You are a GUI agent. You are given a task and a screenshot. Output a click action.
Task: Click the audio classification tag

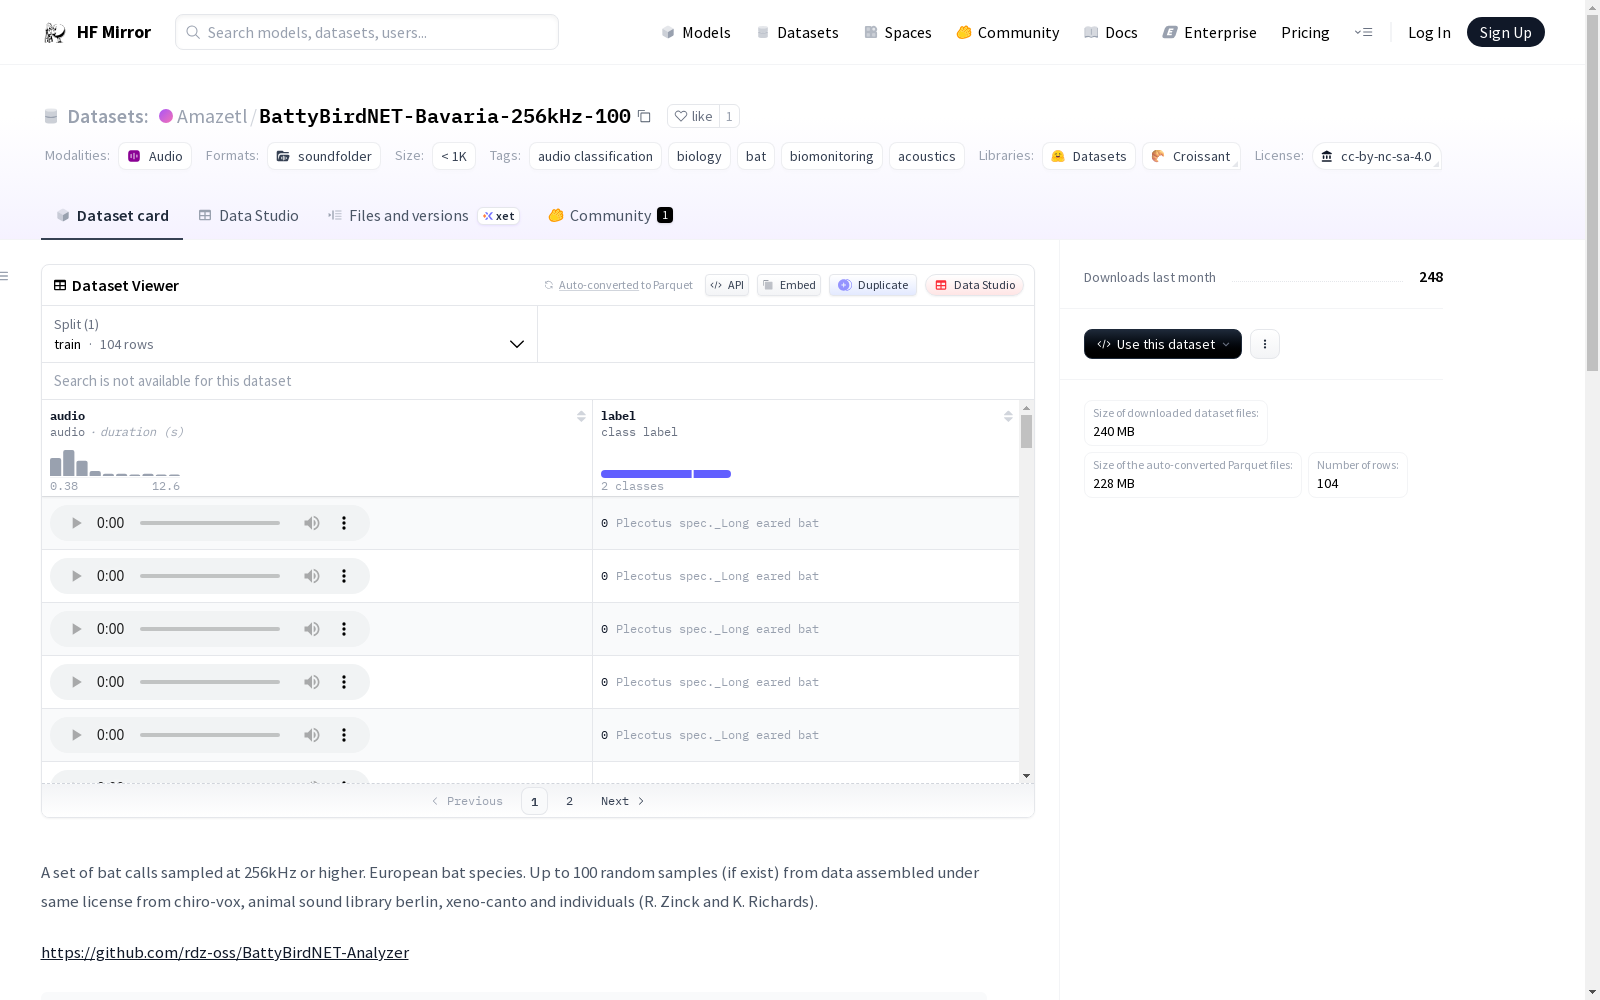click(595, 156)
